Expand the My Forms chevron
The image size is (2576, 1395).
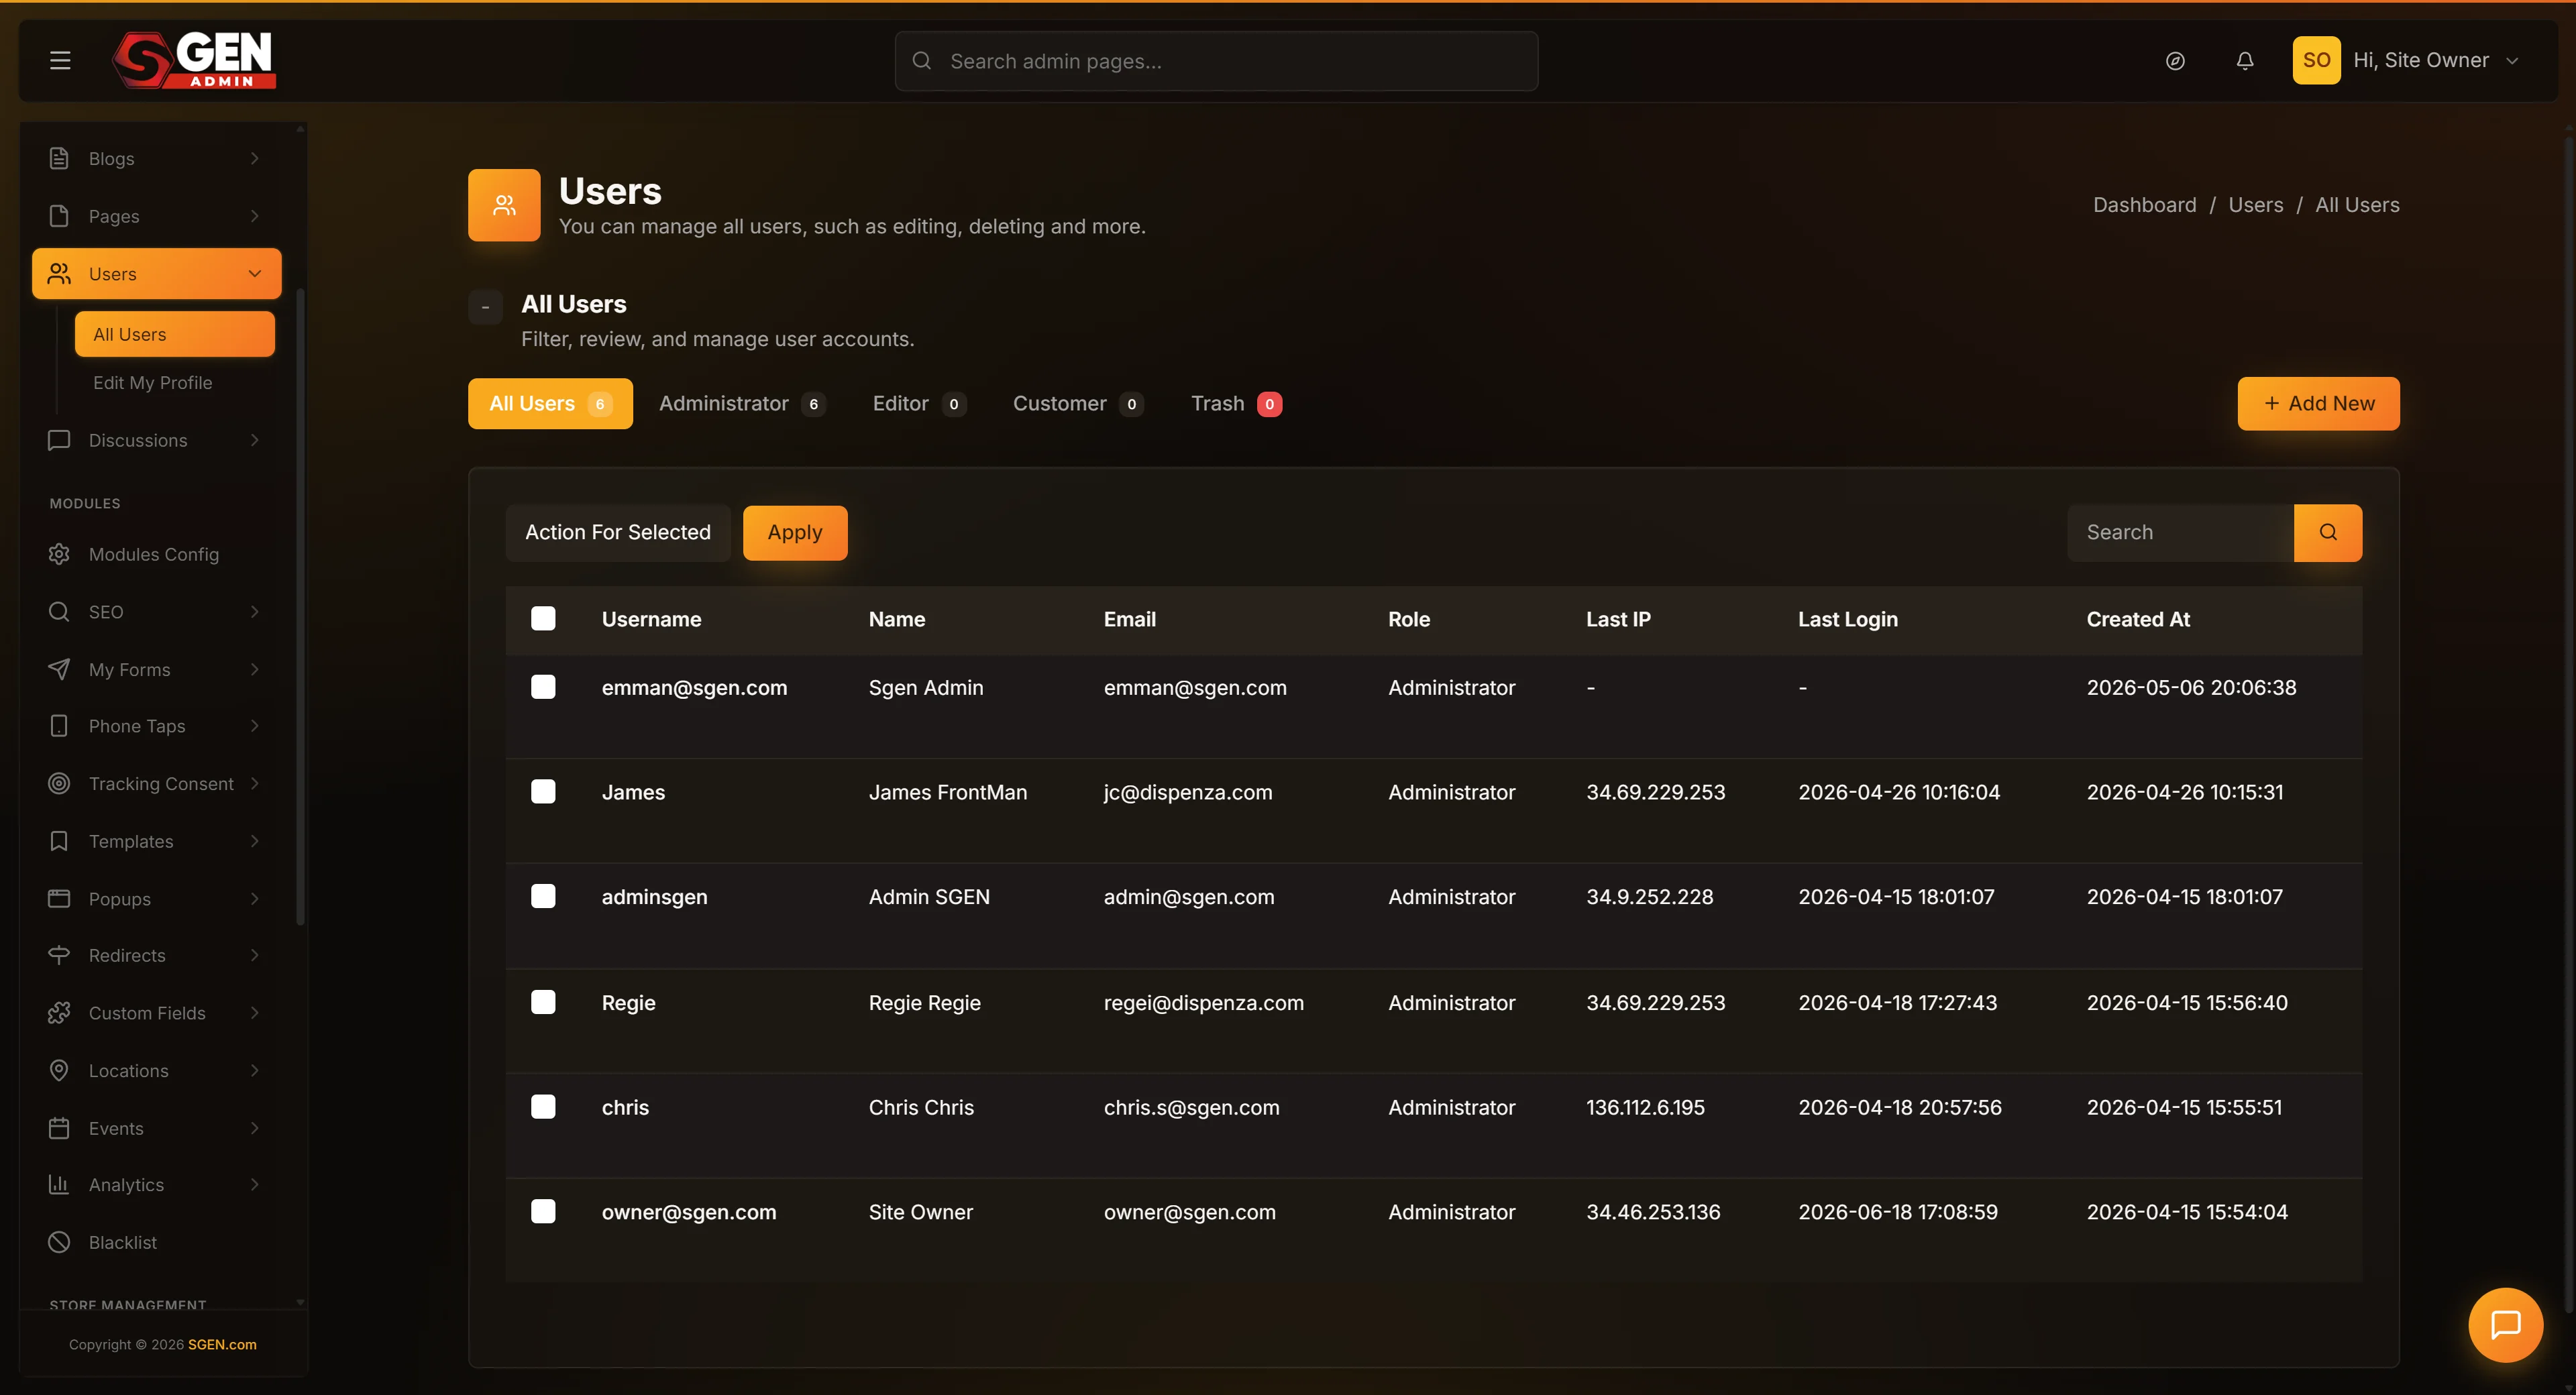[255, 669]
